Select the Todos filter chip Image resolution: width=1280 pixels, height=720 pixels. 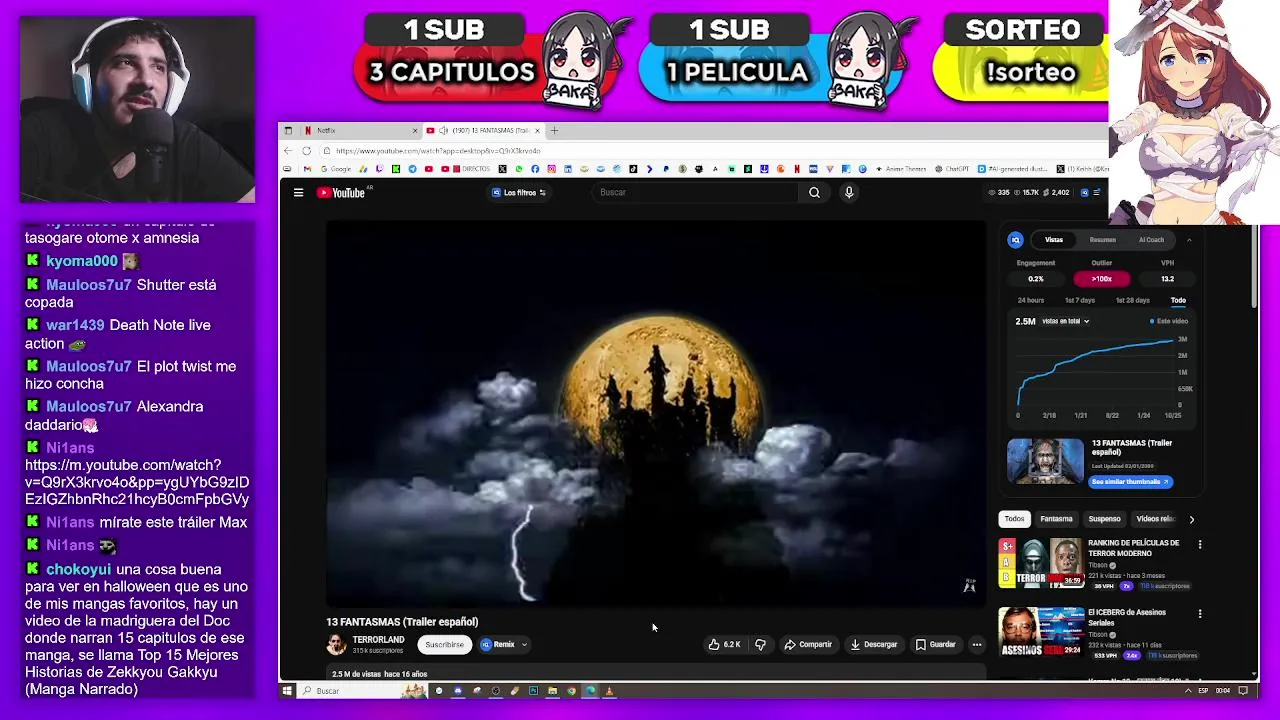1014,519
